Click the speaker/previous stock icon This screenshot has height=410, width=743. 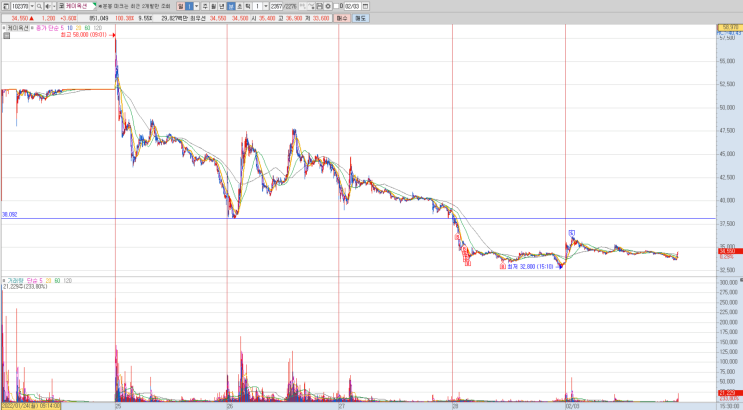[x=47, y=6]
